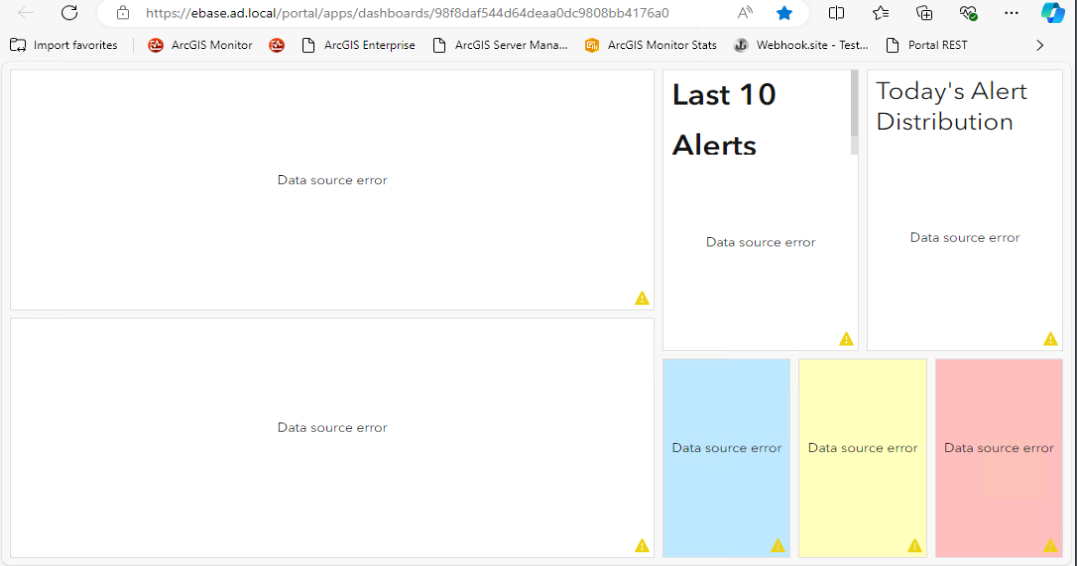
Task: Expand the favorites bar overflow chevron
Action: click(x=1040, y=45)
